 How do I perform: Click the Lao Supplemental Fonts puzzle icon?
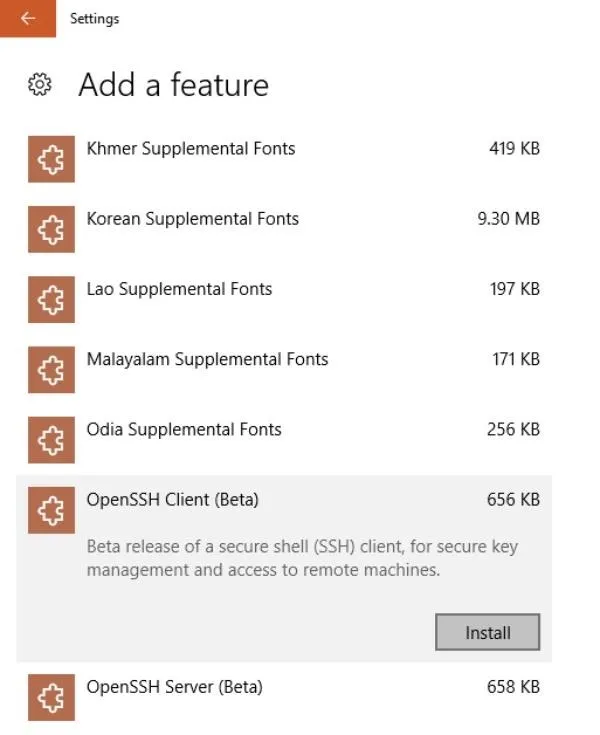point(51,300)
